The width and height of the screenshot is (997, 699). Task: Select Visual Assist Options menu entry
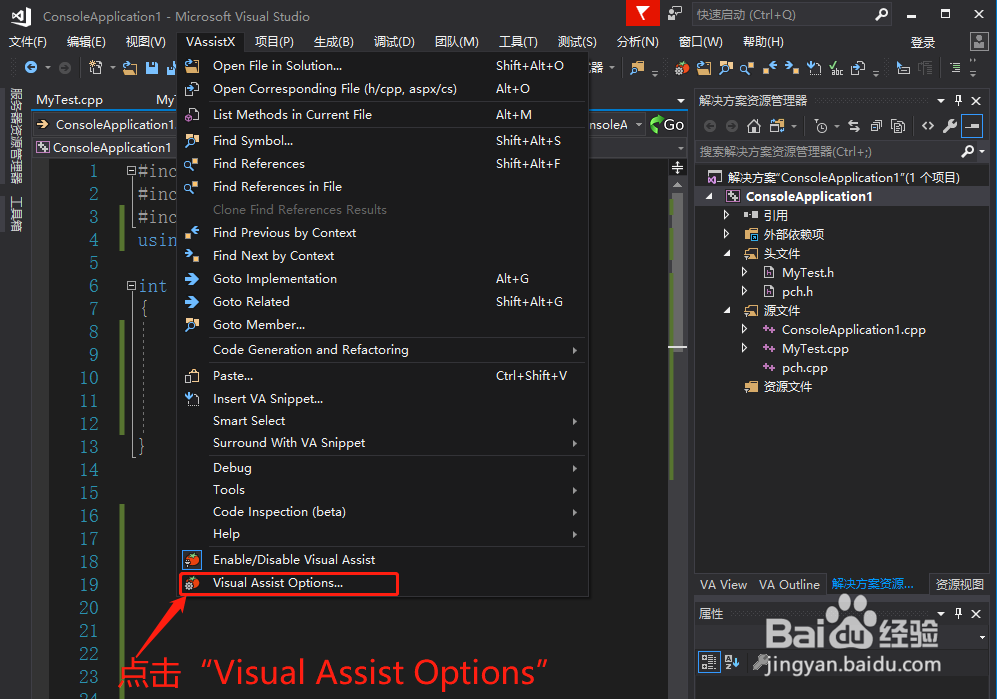point(382,583)
